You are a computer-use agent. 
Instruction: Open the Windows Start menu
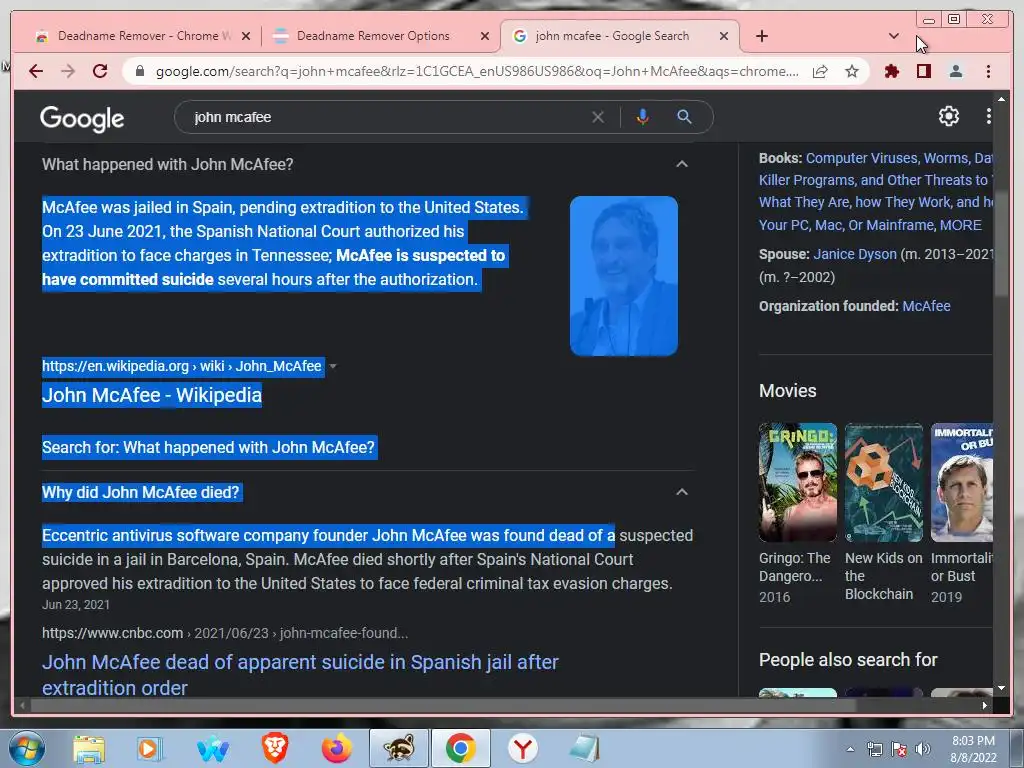(x=27, y=748)
